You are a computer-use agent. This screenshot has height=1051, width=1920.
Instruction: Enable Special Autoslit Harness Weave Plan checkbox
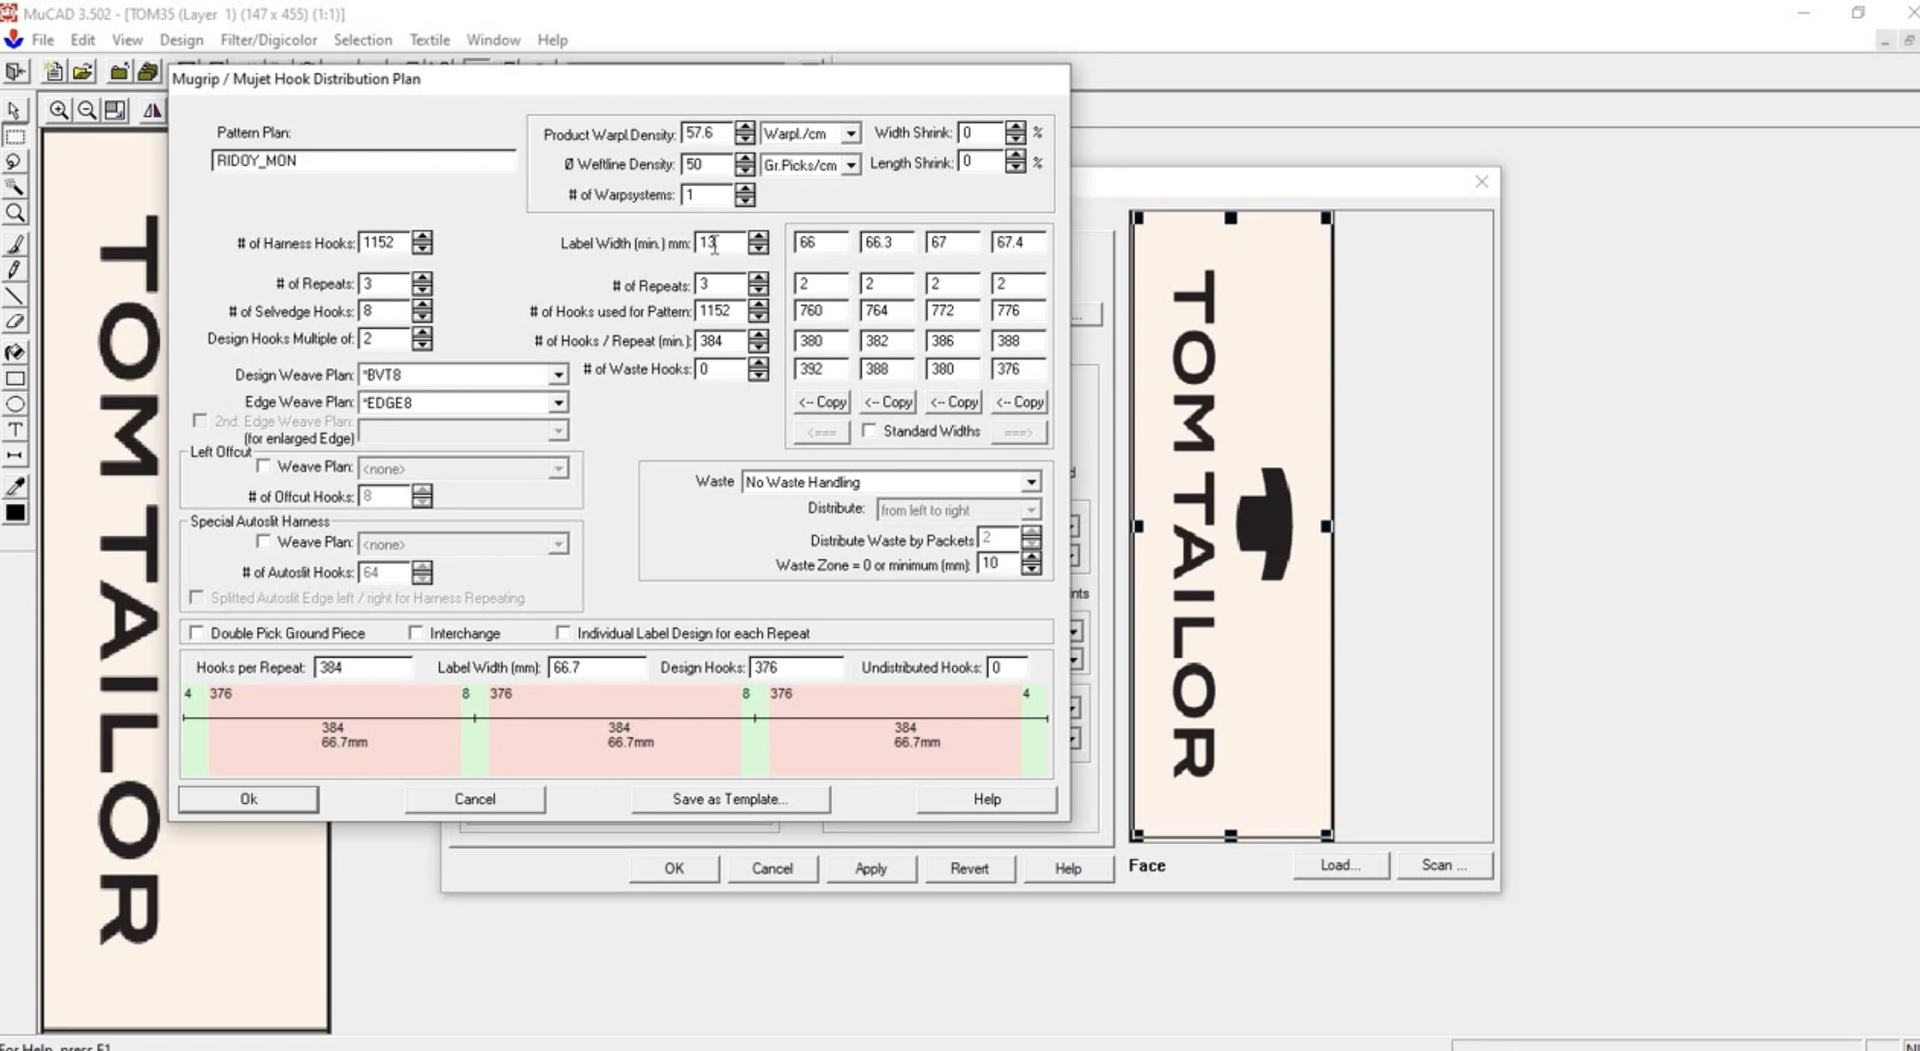point(264,542)
